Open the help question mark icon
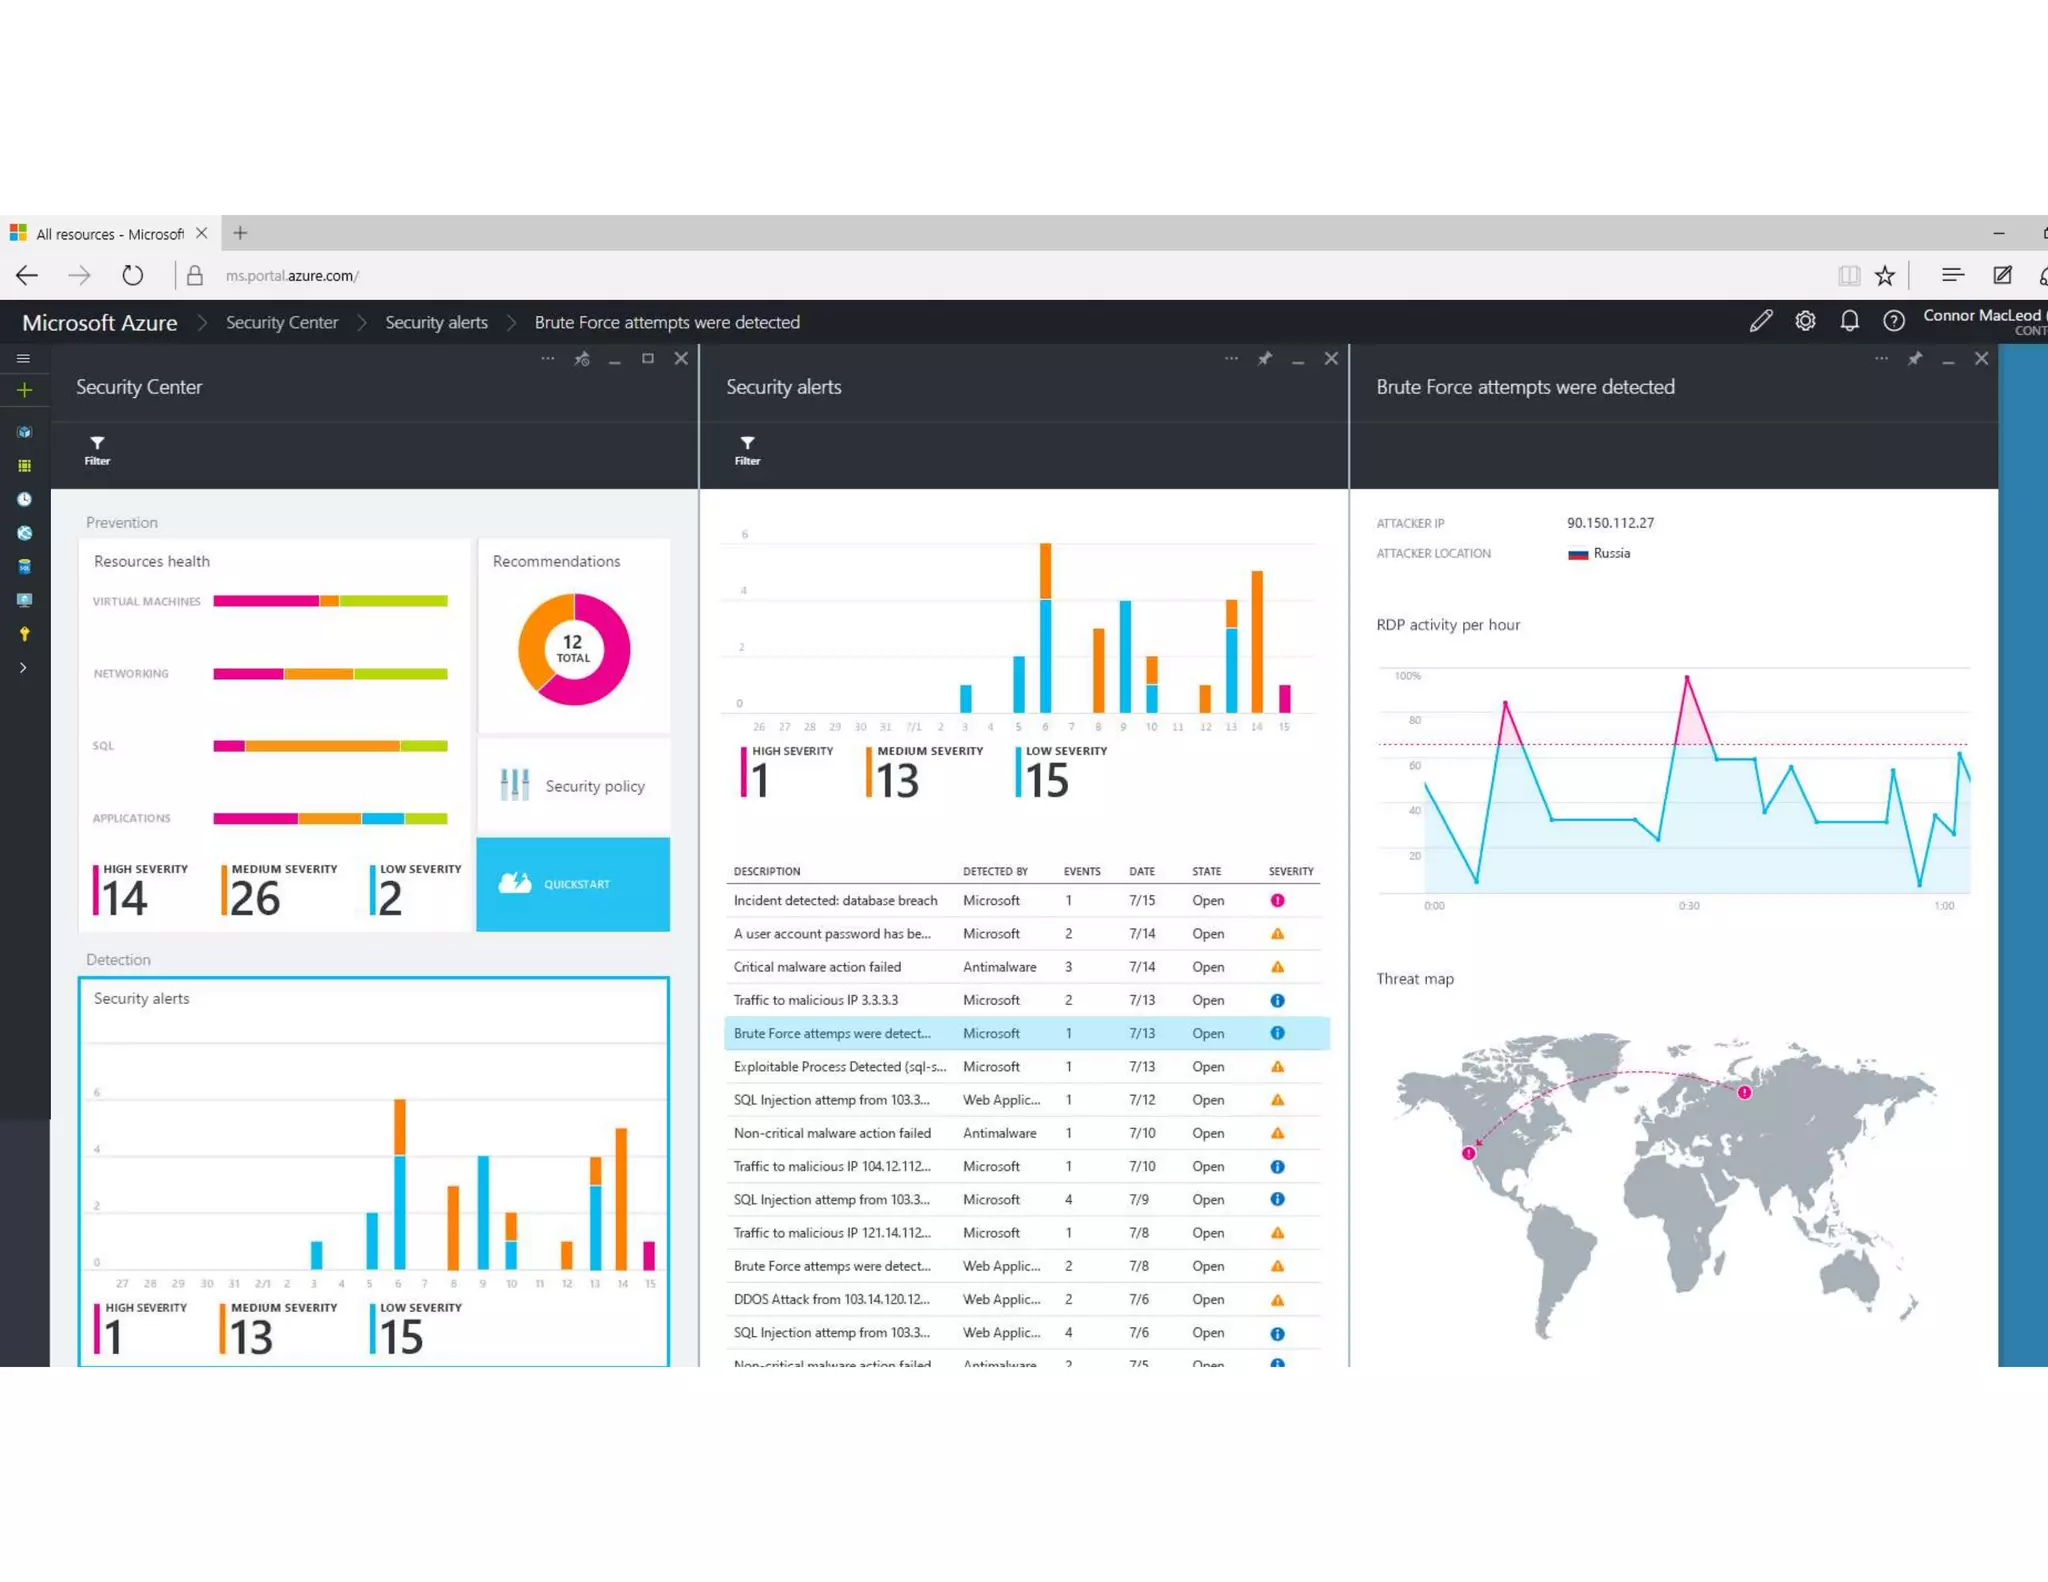Image resolution: width=2048 pixels, height=1582 pixels. click(x=1893, y=321)
